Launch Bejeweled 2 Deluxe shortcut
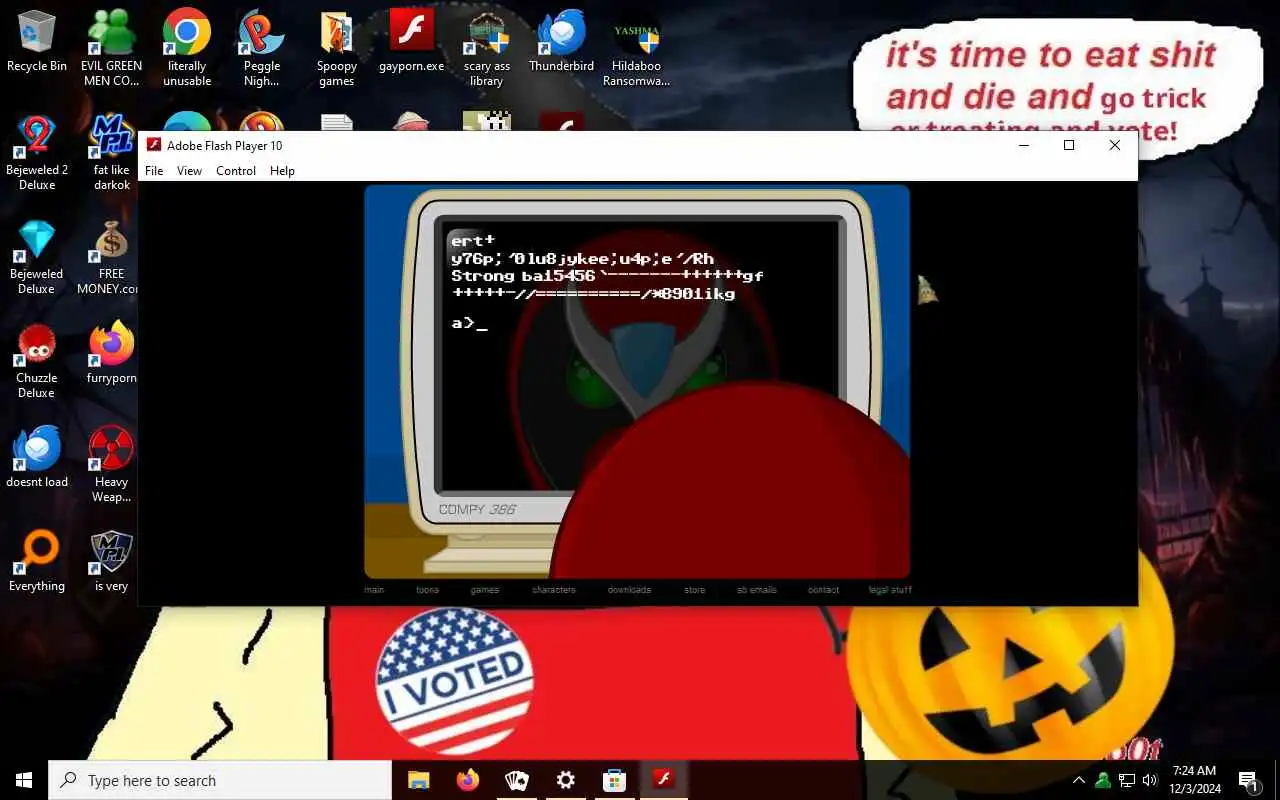 click(x=37, y=152)
